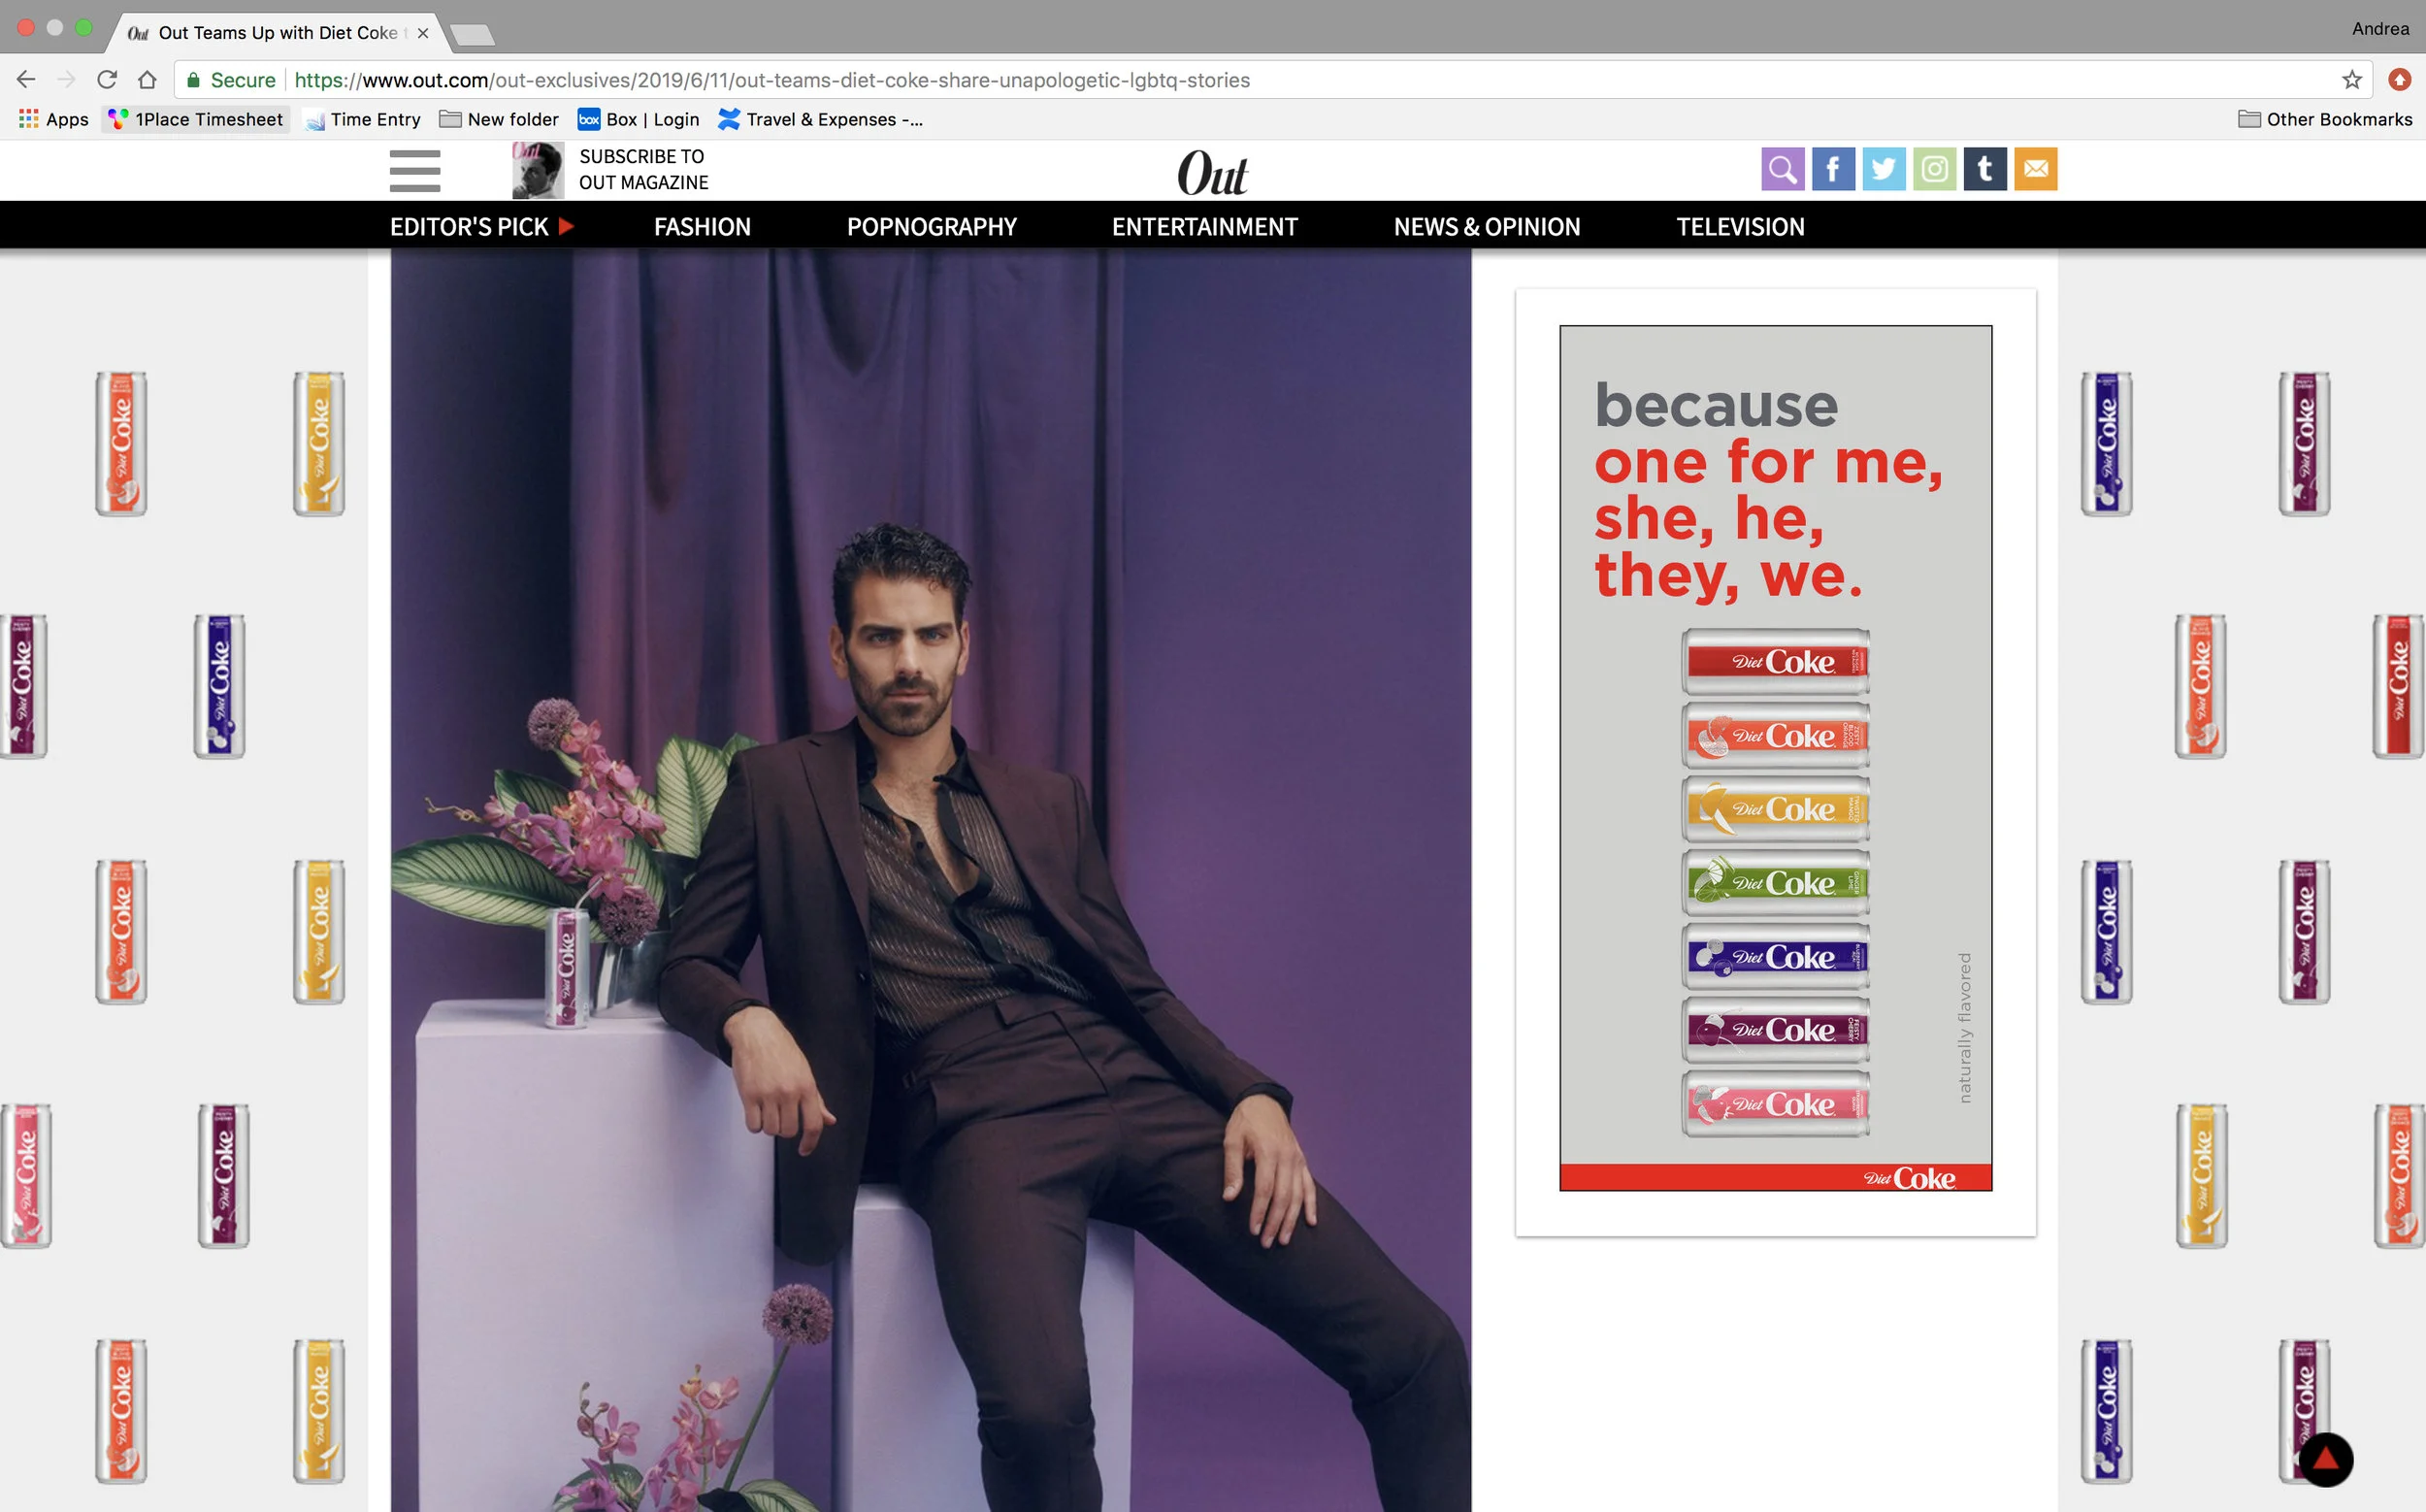Click the Out logo

pyautogui.click(x=1213, y=174)
